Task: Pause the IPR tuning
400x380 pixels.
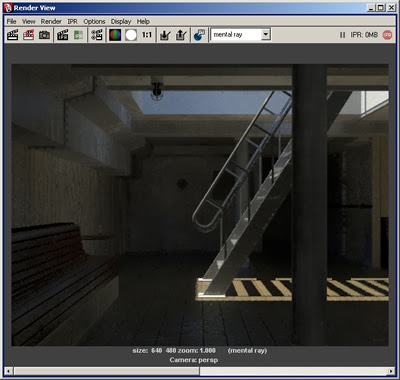Action: point(342,35)
